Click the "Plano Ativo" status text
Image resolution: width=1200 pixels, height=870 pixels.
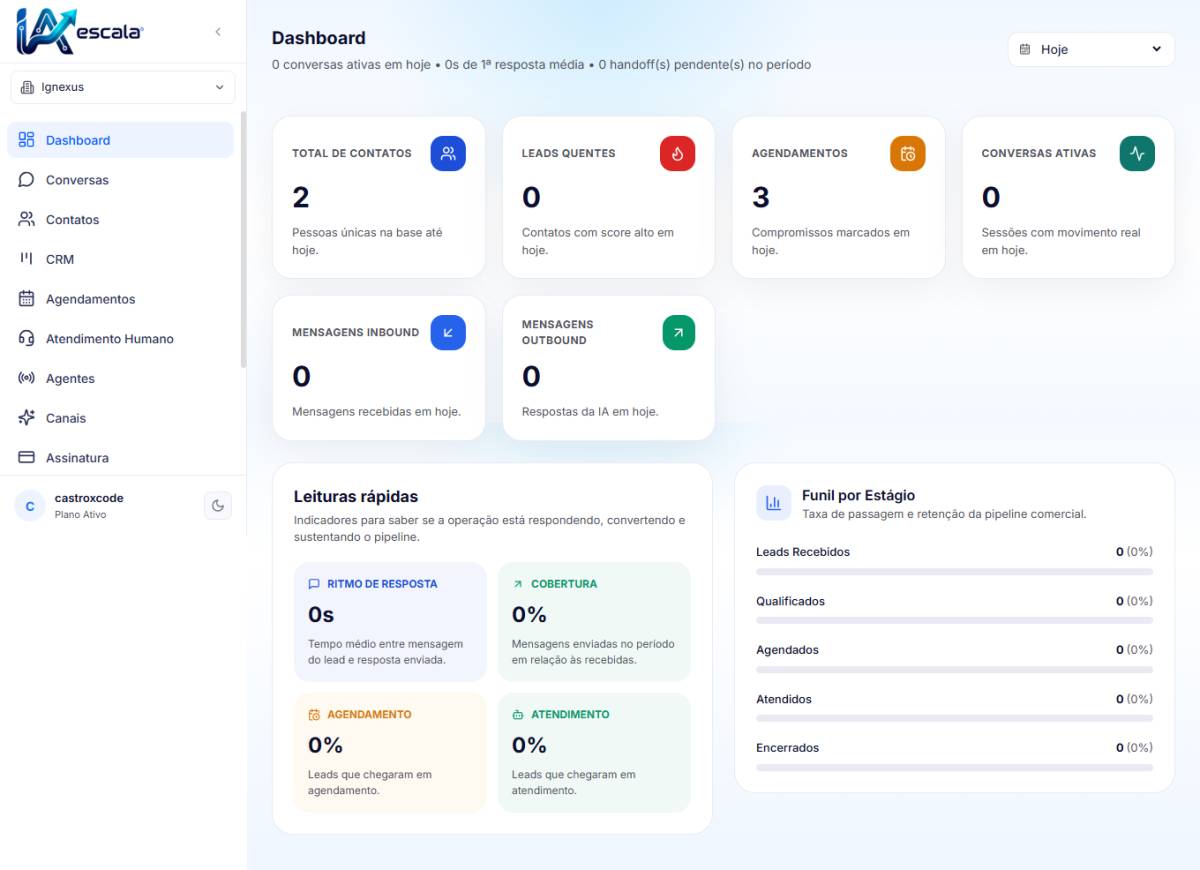(x=80, y=515)
